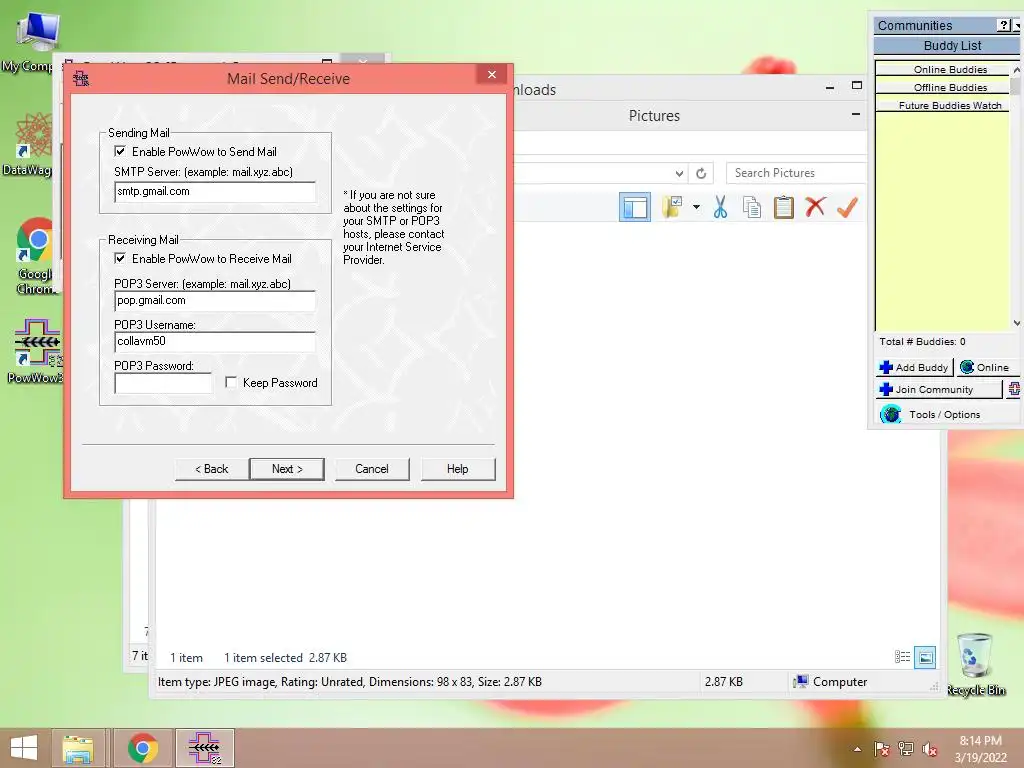Open Tools / Options in buddy panel
This screenshot has width=1024, height=768.
click(x=944, y=414)
